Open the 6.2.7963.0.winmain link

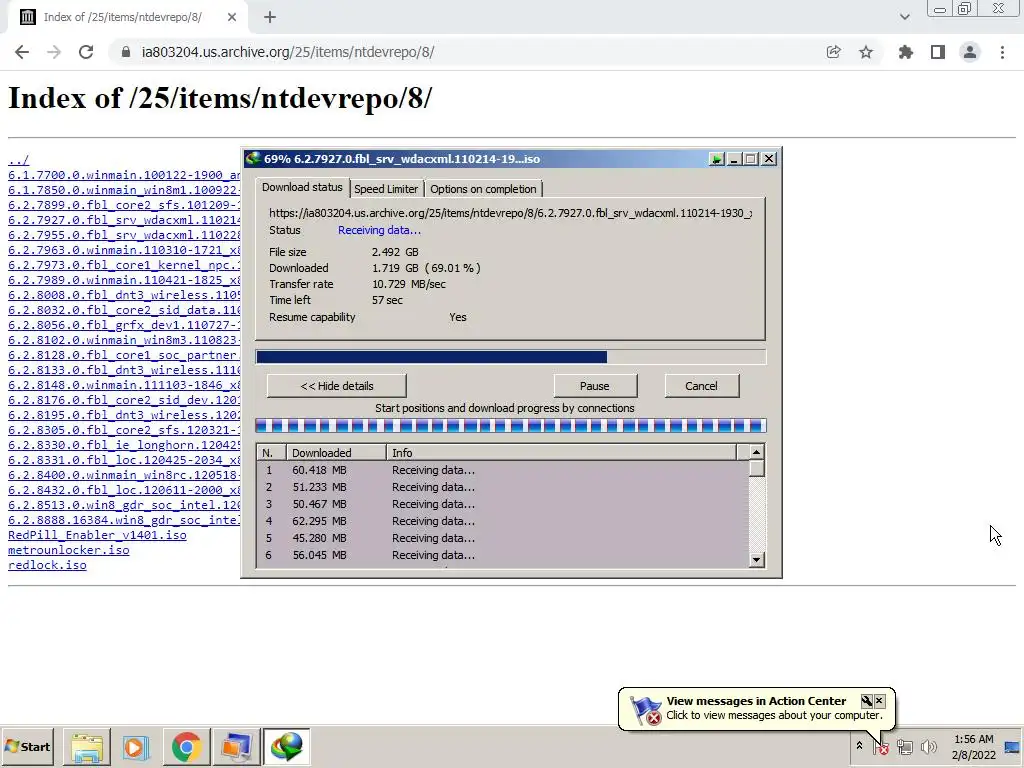point(124,250)
